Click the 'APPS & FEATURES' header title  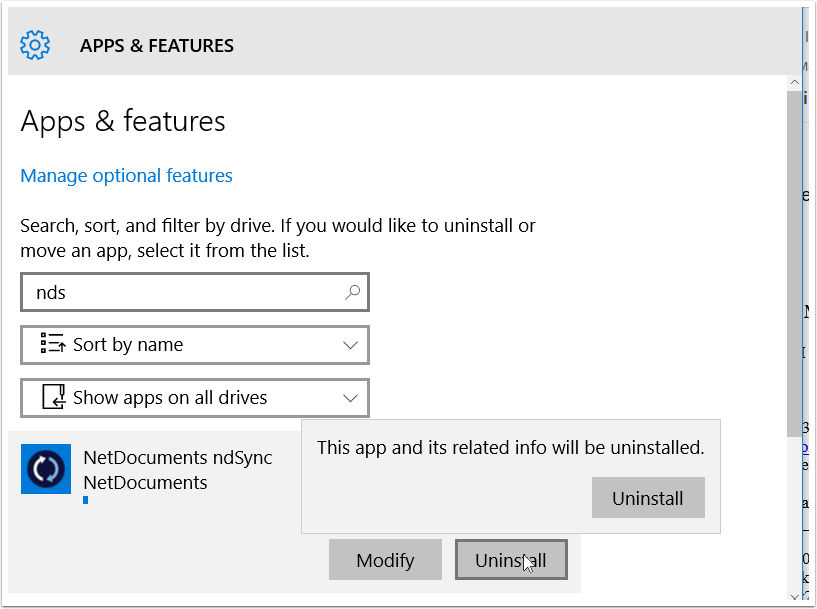[156, 45]
